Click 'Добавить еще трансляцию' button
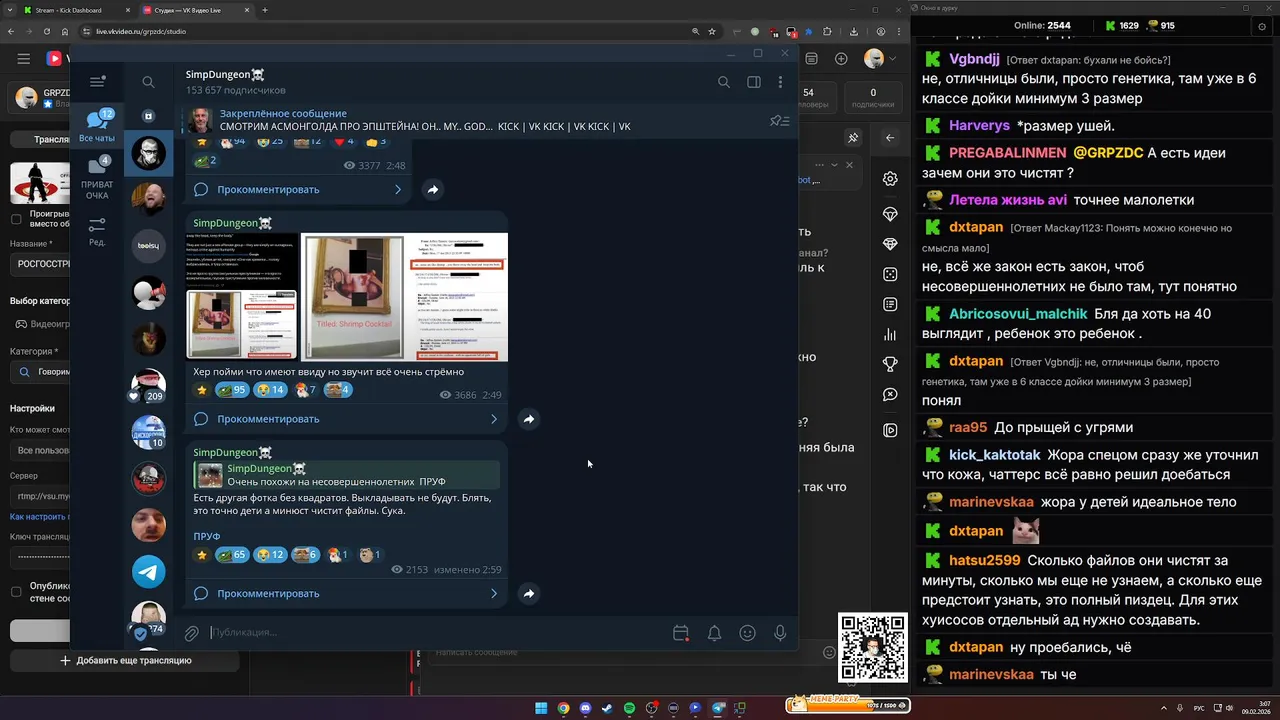The height and width of the screenshot is (720, 1280). pyautogui.click(x=126, y=660)
